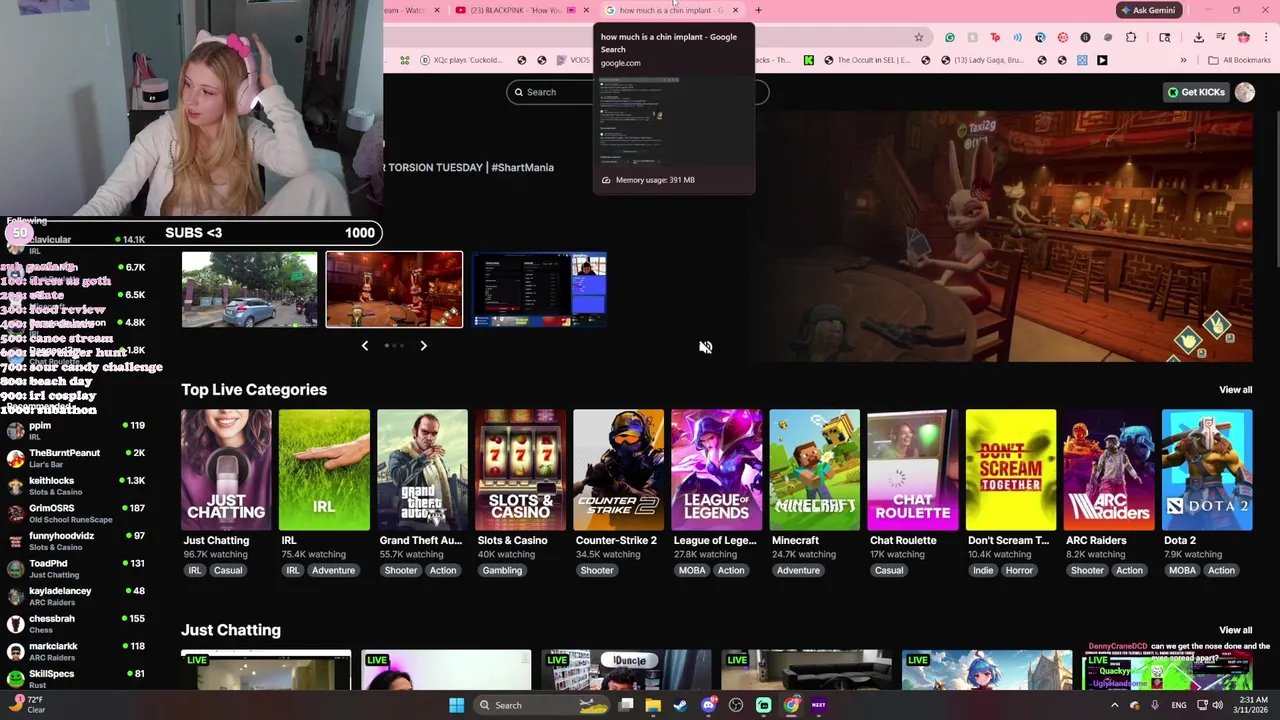Open the browser extensions puzzle icon
Viewport: 1280px width, 720px height.
coord(1131,38)
